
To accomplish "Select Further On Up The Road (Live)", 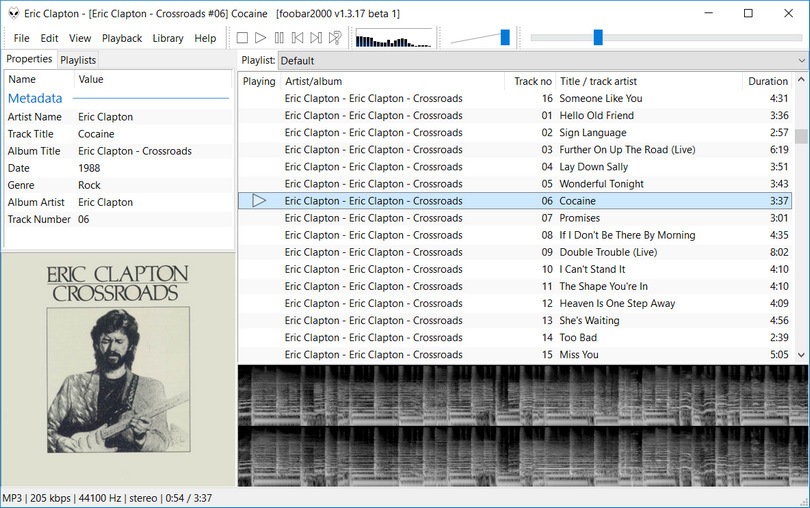I will click(x=515, y=149).
